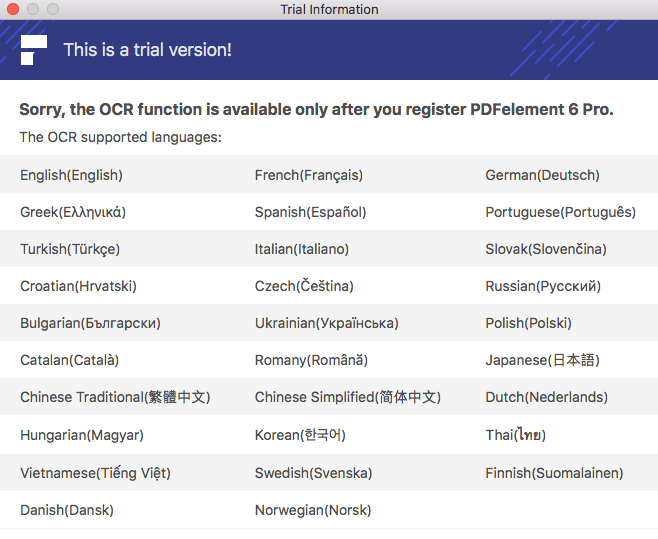Select the Finnish(Suomalainen) entry
The height and width of the screenshot is (539, 658).
click(x=554, y=473)
